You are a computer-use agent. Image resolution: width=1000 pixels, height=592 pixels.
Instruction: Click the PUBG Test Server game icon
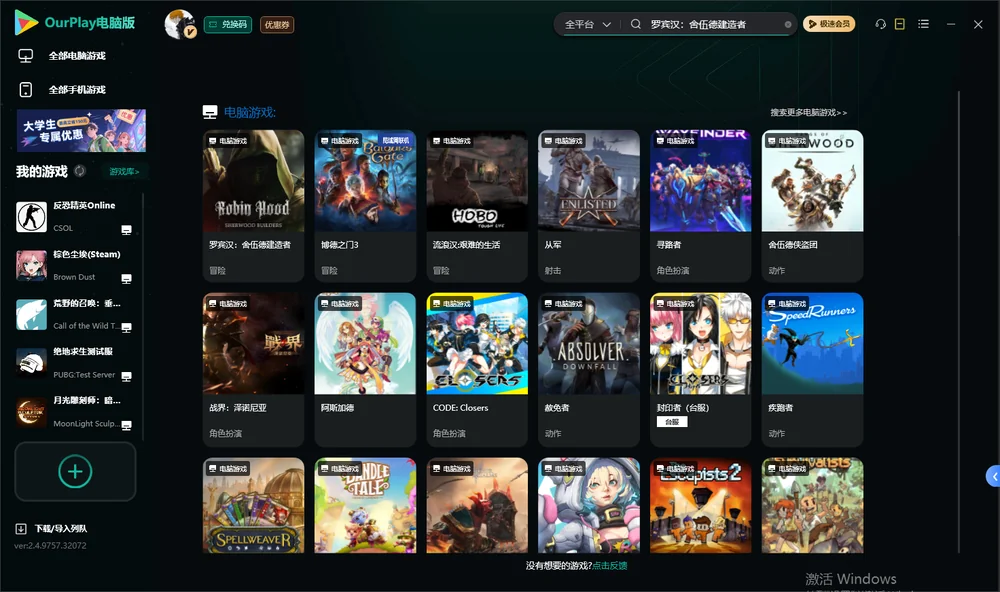click(x=31, y=363)
